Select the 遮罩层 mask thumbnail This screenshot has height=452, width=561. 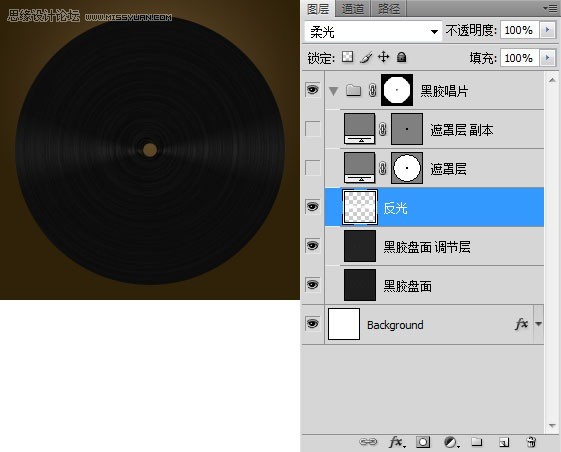[x=407, y=167]
